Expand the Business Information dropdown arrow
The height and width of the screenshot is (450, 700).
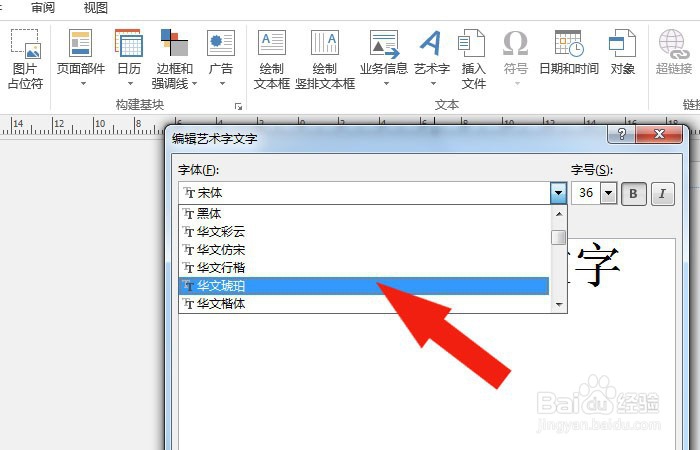coord(386,84)
